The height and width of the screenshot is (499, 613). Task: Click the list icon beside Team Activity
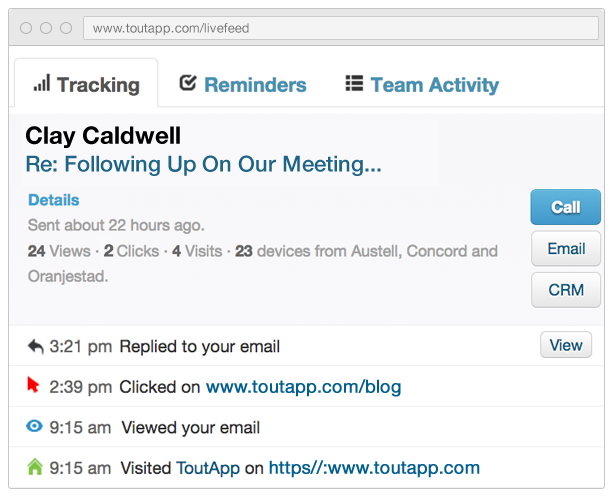click(x=354, y=83)
